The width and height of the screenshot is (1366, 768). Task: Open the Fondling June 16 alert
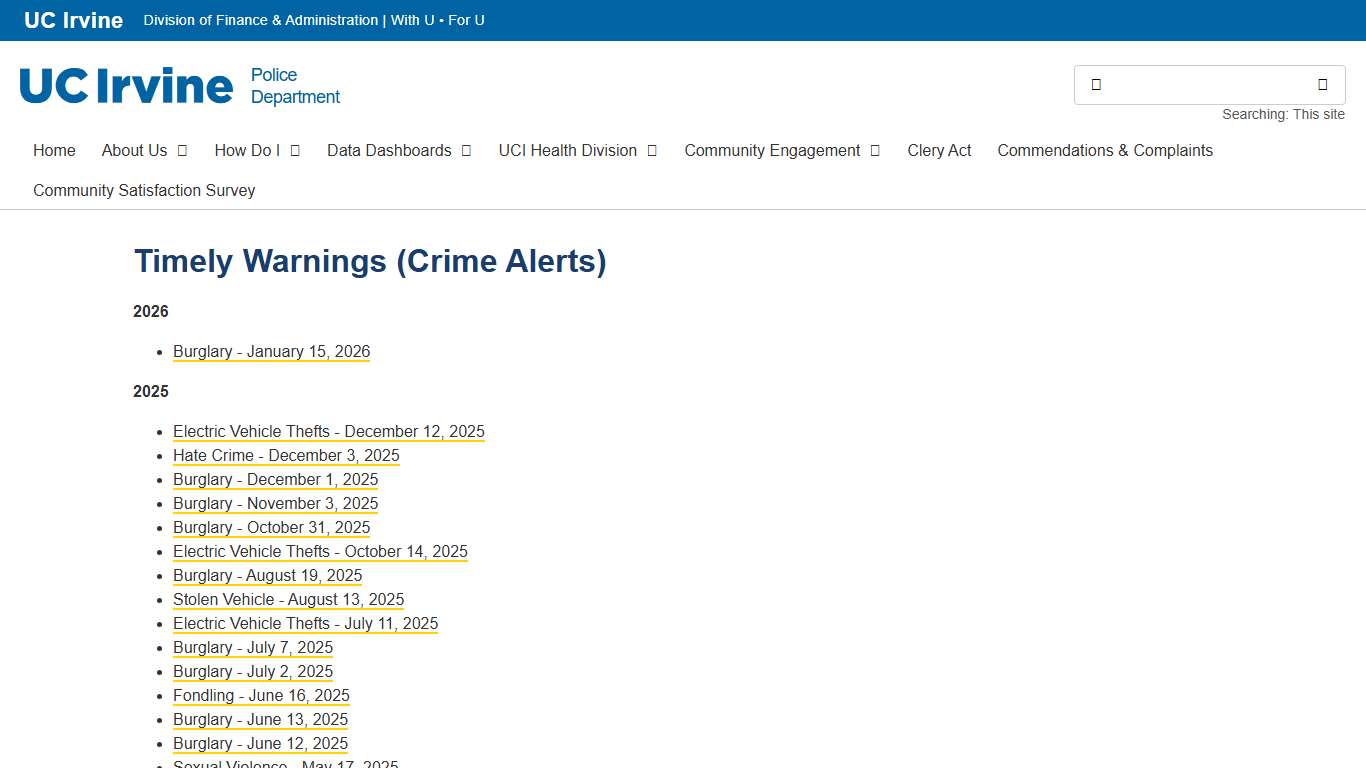(261, 695)
